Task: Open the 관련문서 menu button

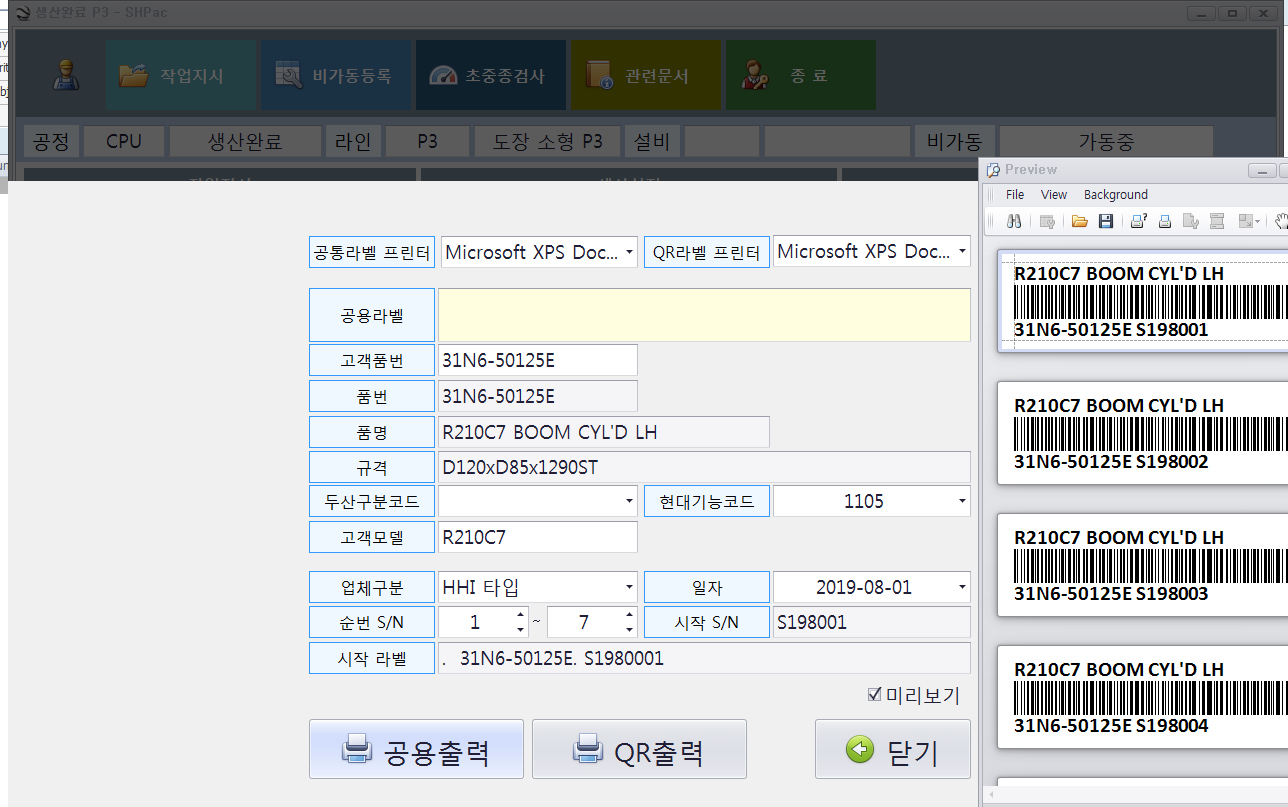Action: [646, 75]
